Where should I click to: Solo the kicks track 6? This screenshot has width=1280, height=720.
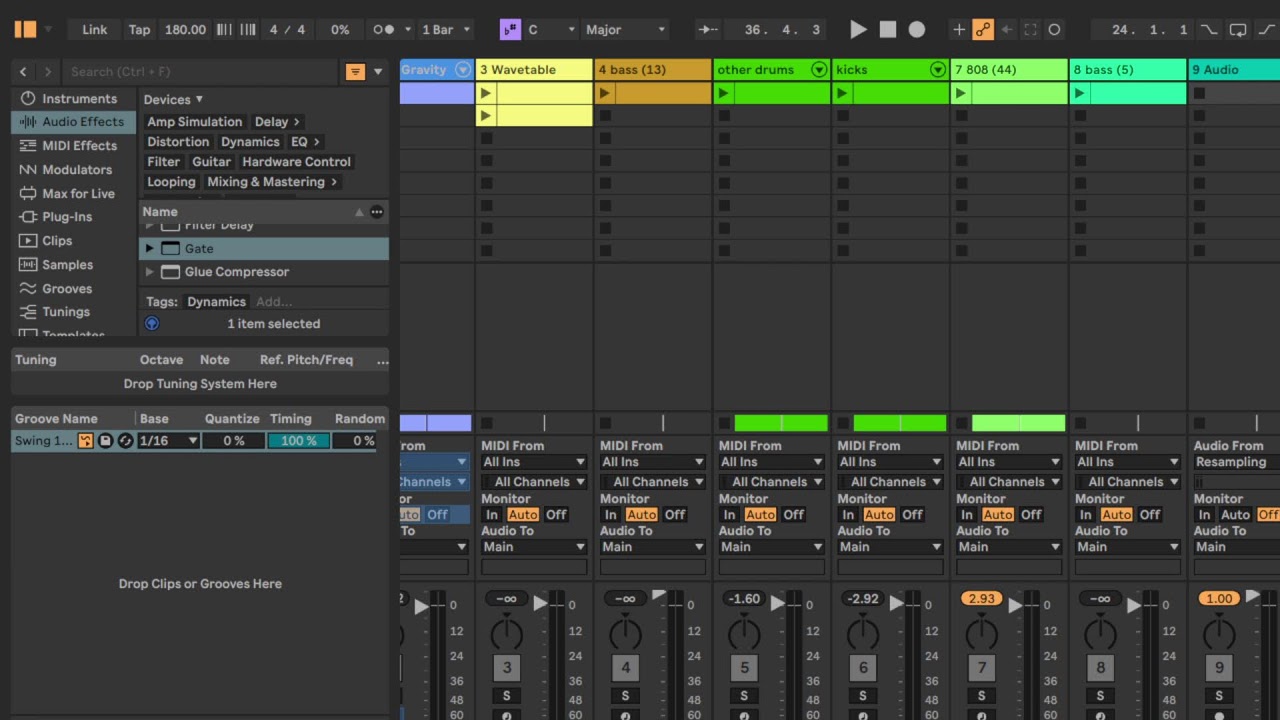[x=862, y=695]
